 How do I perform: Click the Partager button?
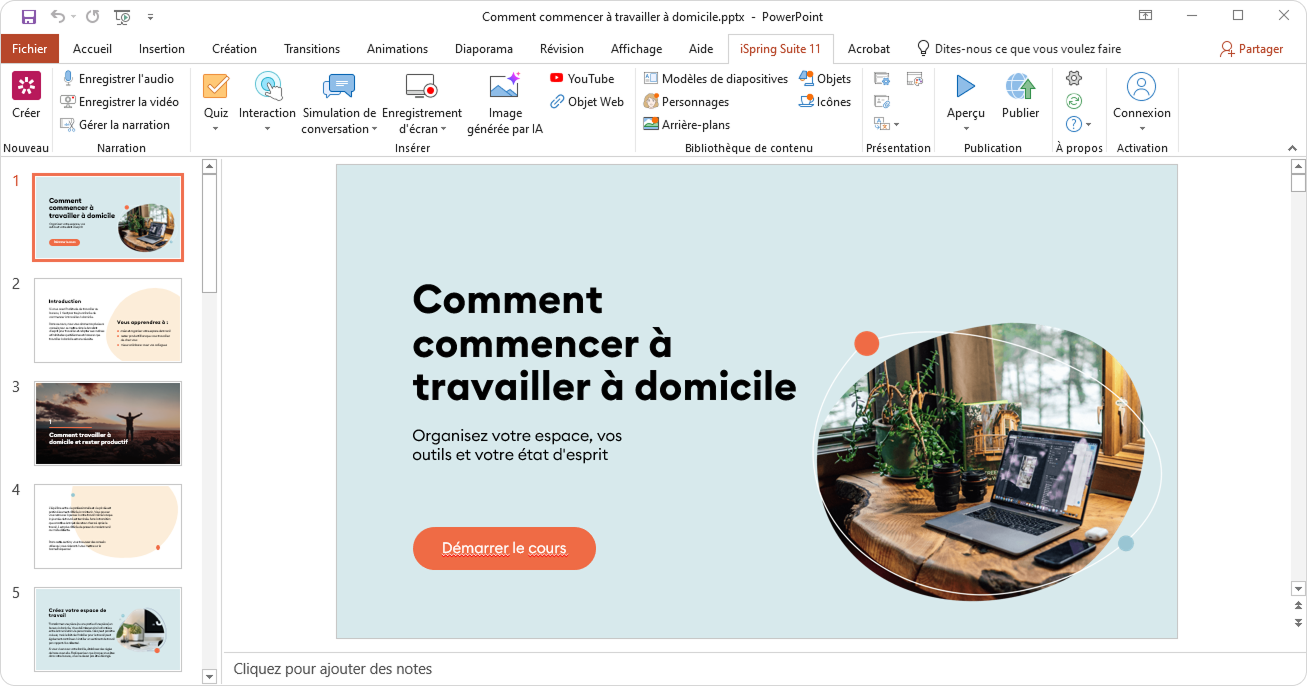click(1251, 49)
